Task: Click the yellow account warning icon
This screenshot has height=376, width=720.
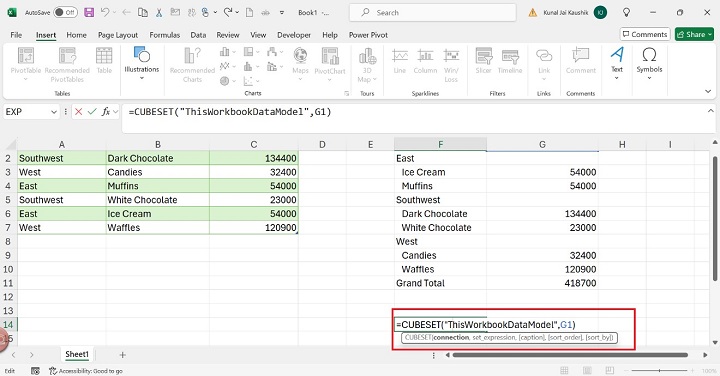Action: click(532, 12)
